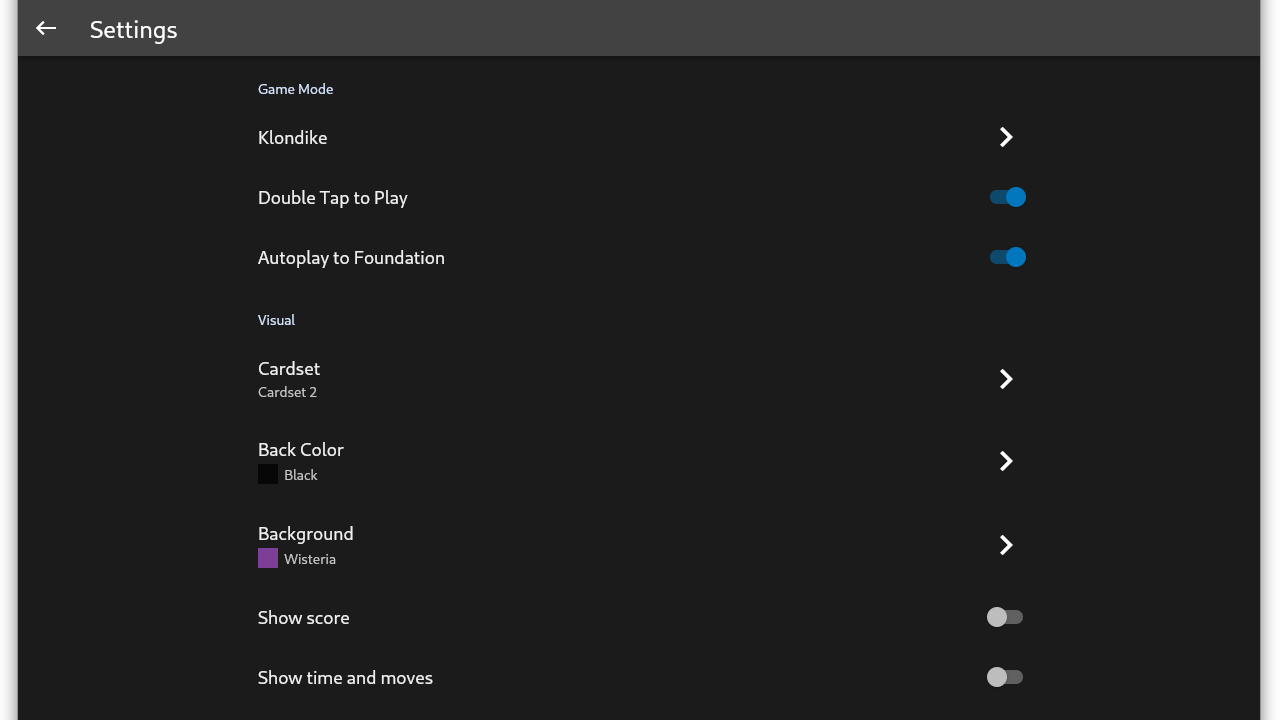
Task: Click the Double Tap to Play label
Action: pyautogui.click(x=333, y=198)
